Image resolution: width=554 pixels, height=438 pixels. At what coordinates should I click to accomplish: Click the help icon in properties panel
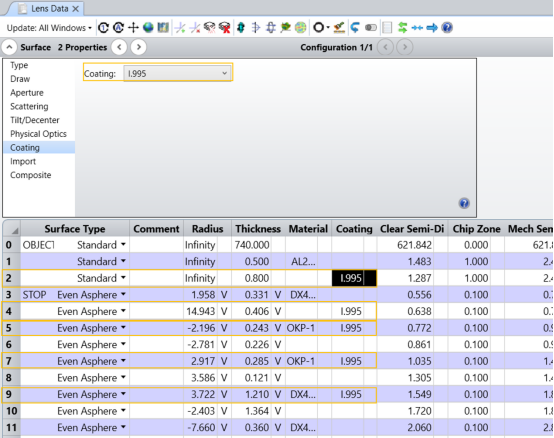point(464,203)
